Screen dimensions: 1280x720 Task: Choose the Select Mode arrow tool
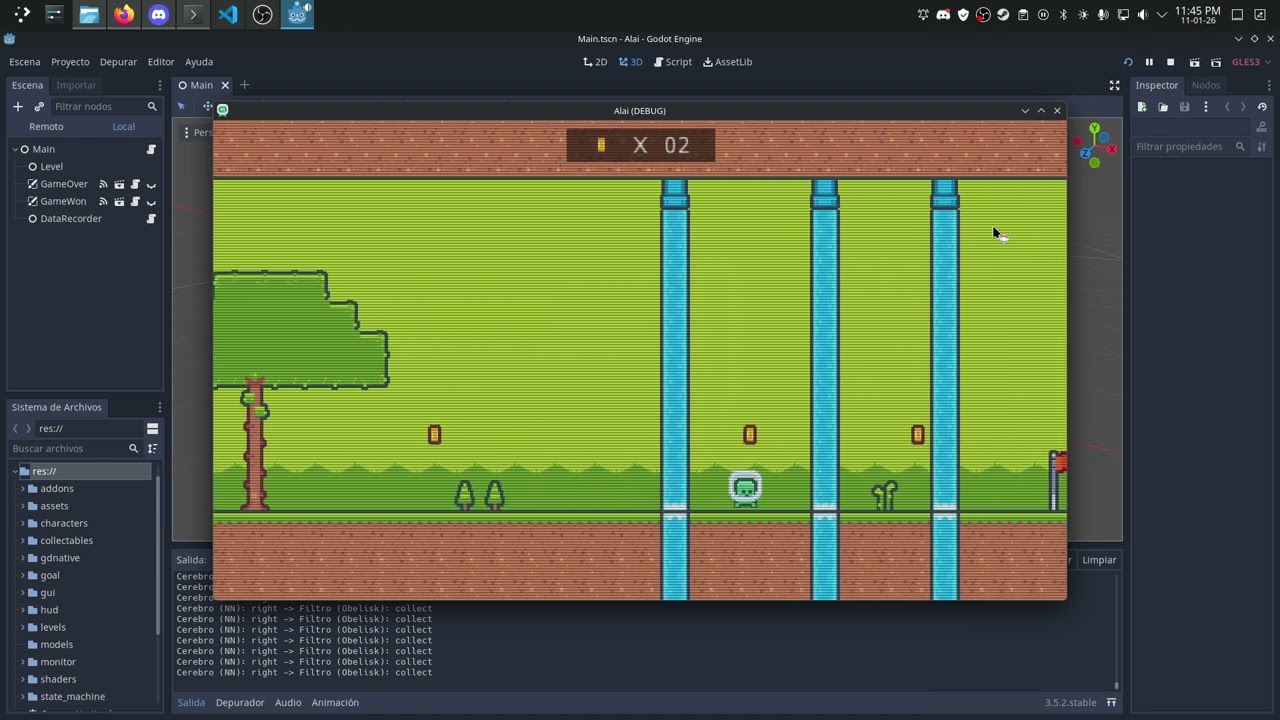[181, 106]
